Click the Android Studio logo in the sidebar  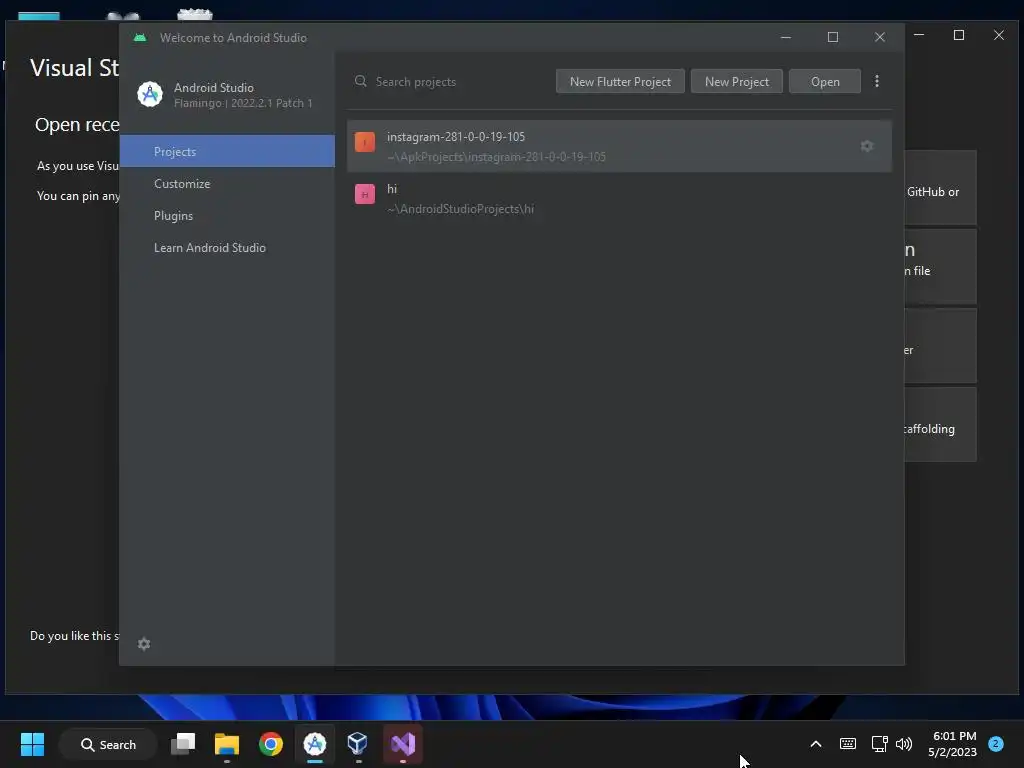click(150, 95)
